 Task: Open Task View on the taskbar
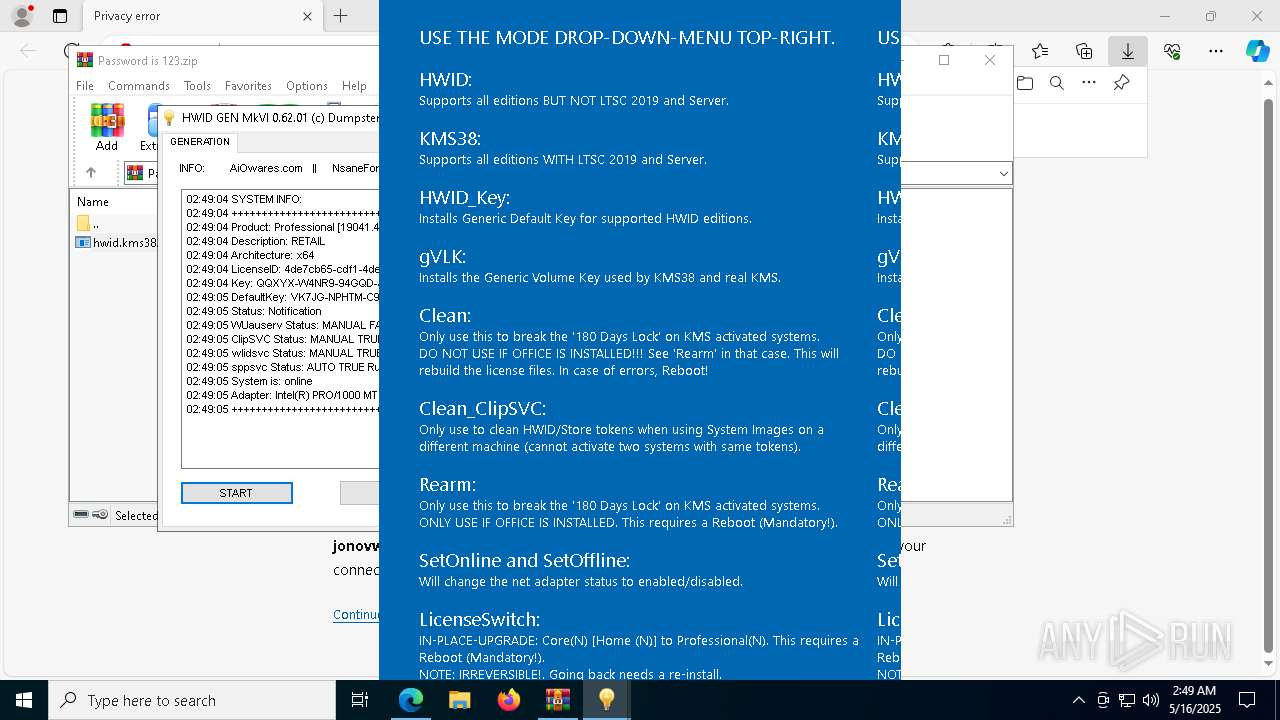click(x=360, y=700)
